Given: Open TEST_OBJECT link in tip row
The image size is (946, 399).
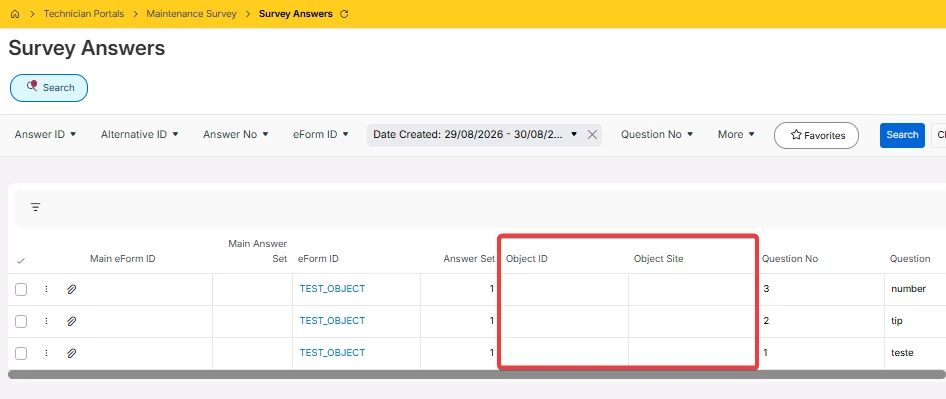Looking at the screenshot, I should pyautogui.click(x=332, y=321).
